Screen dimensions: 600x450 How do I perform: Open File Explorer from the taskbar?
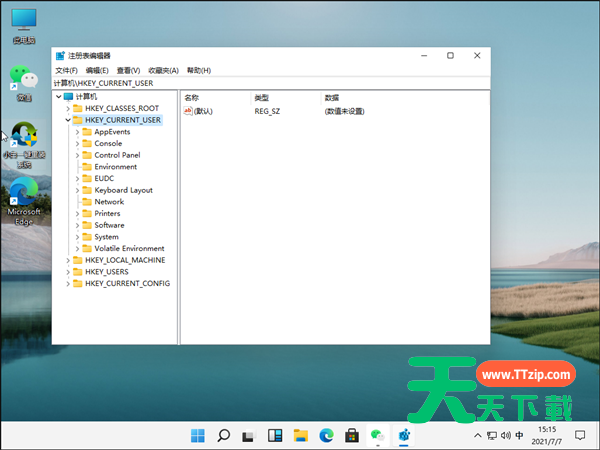tap(299, 436)
